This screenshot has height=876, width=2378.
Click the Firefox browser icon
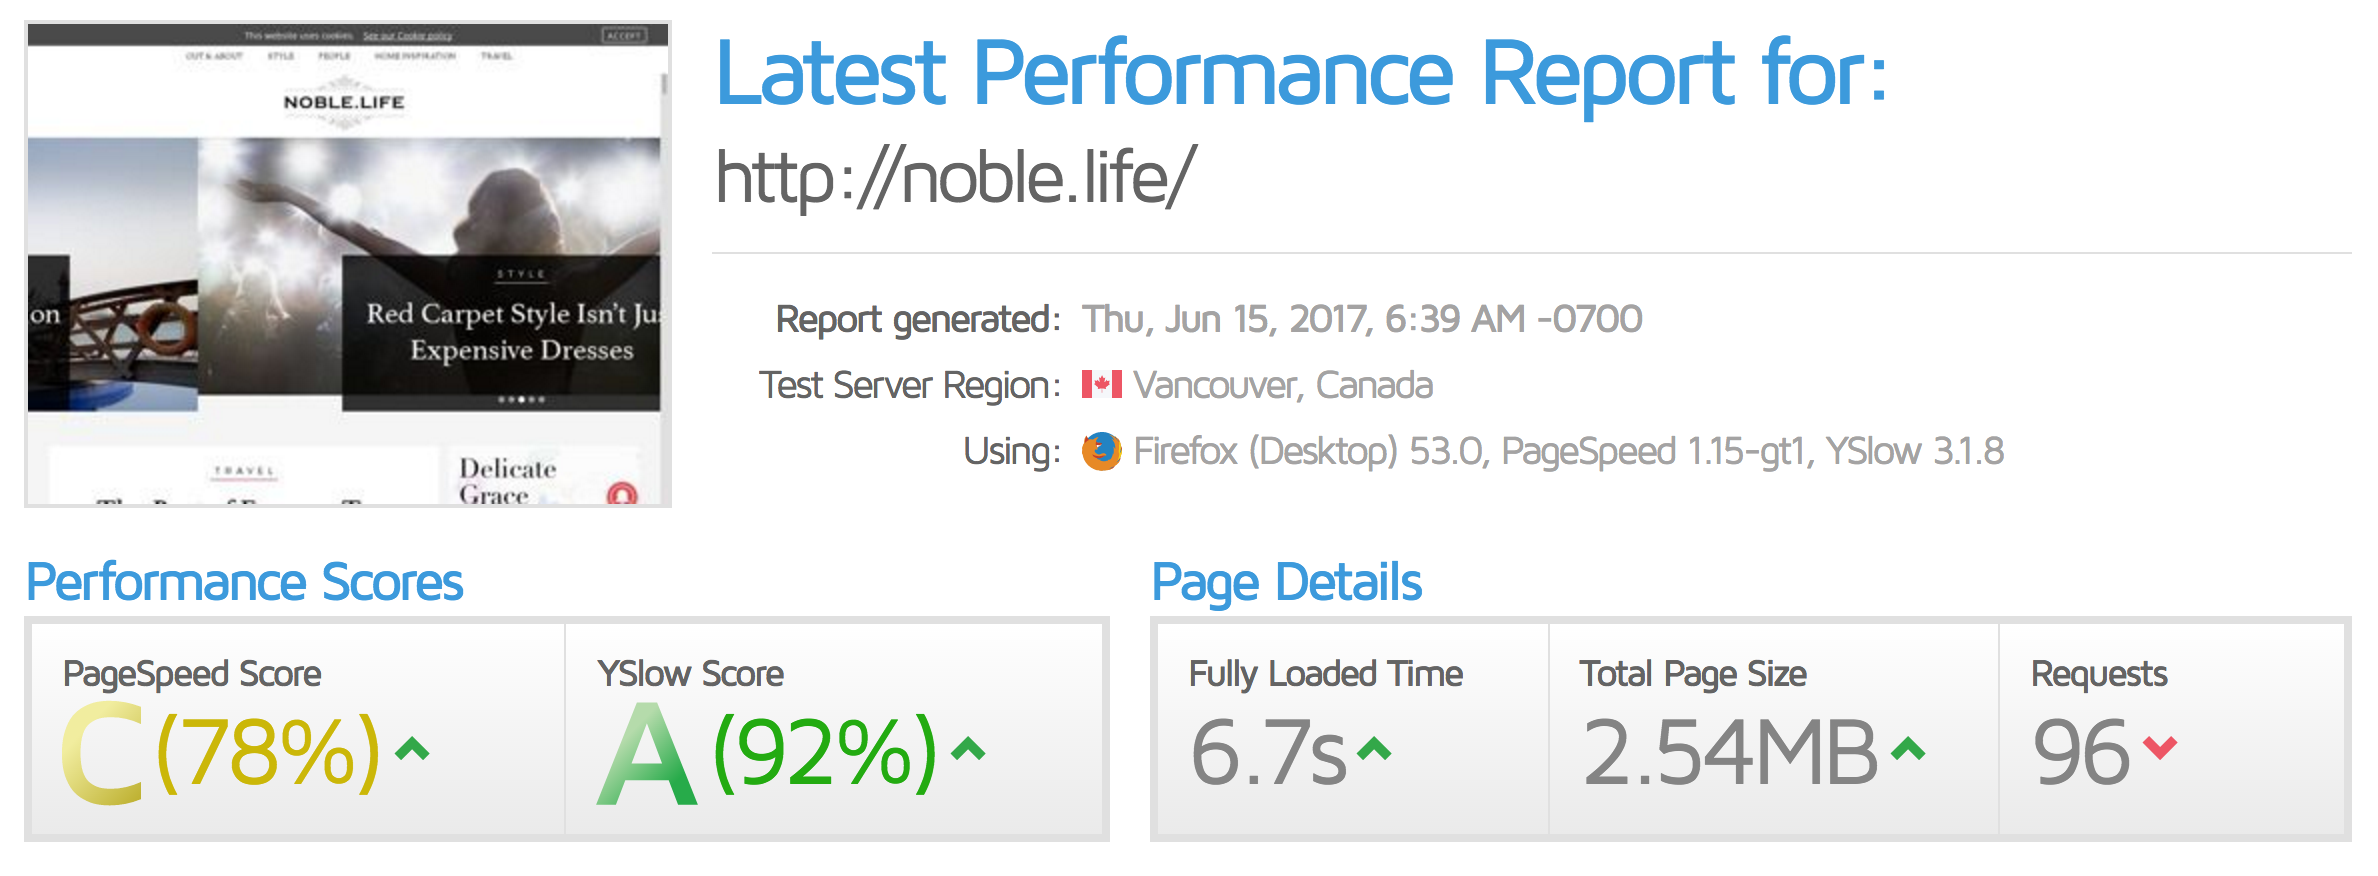click(1101, 451)
